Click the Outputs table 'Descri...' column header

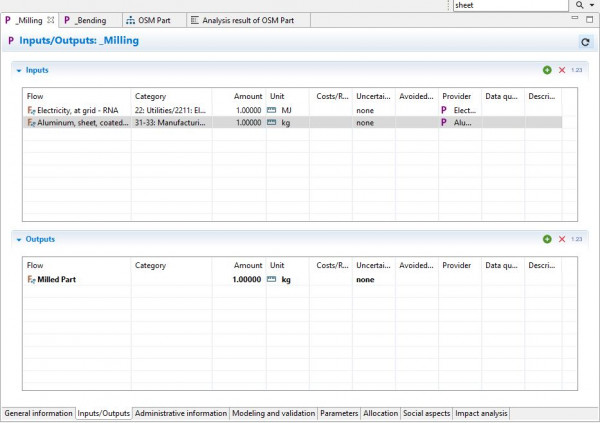[541, 265]
